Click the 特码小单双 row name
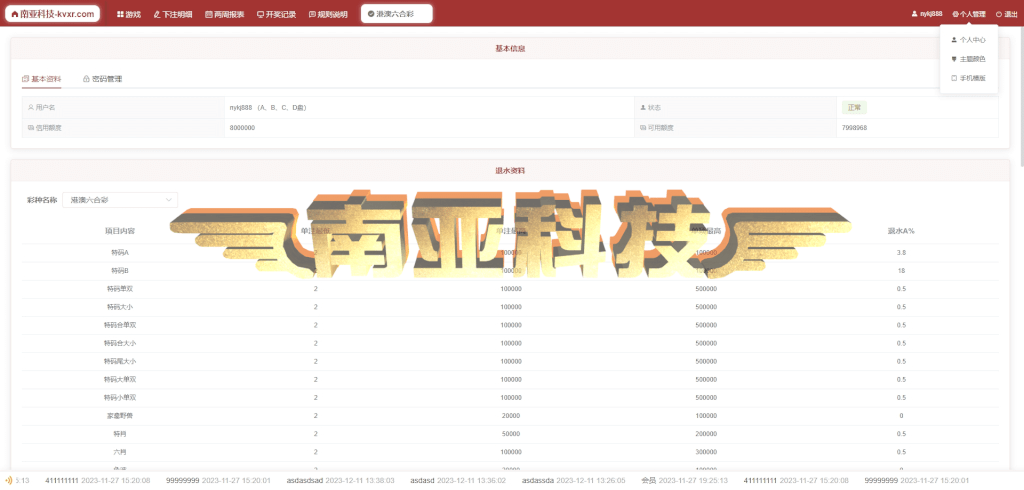The width and height of the screenshot is (1024, 490). click(120, 397)
